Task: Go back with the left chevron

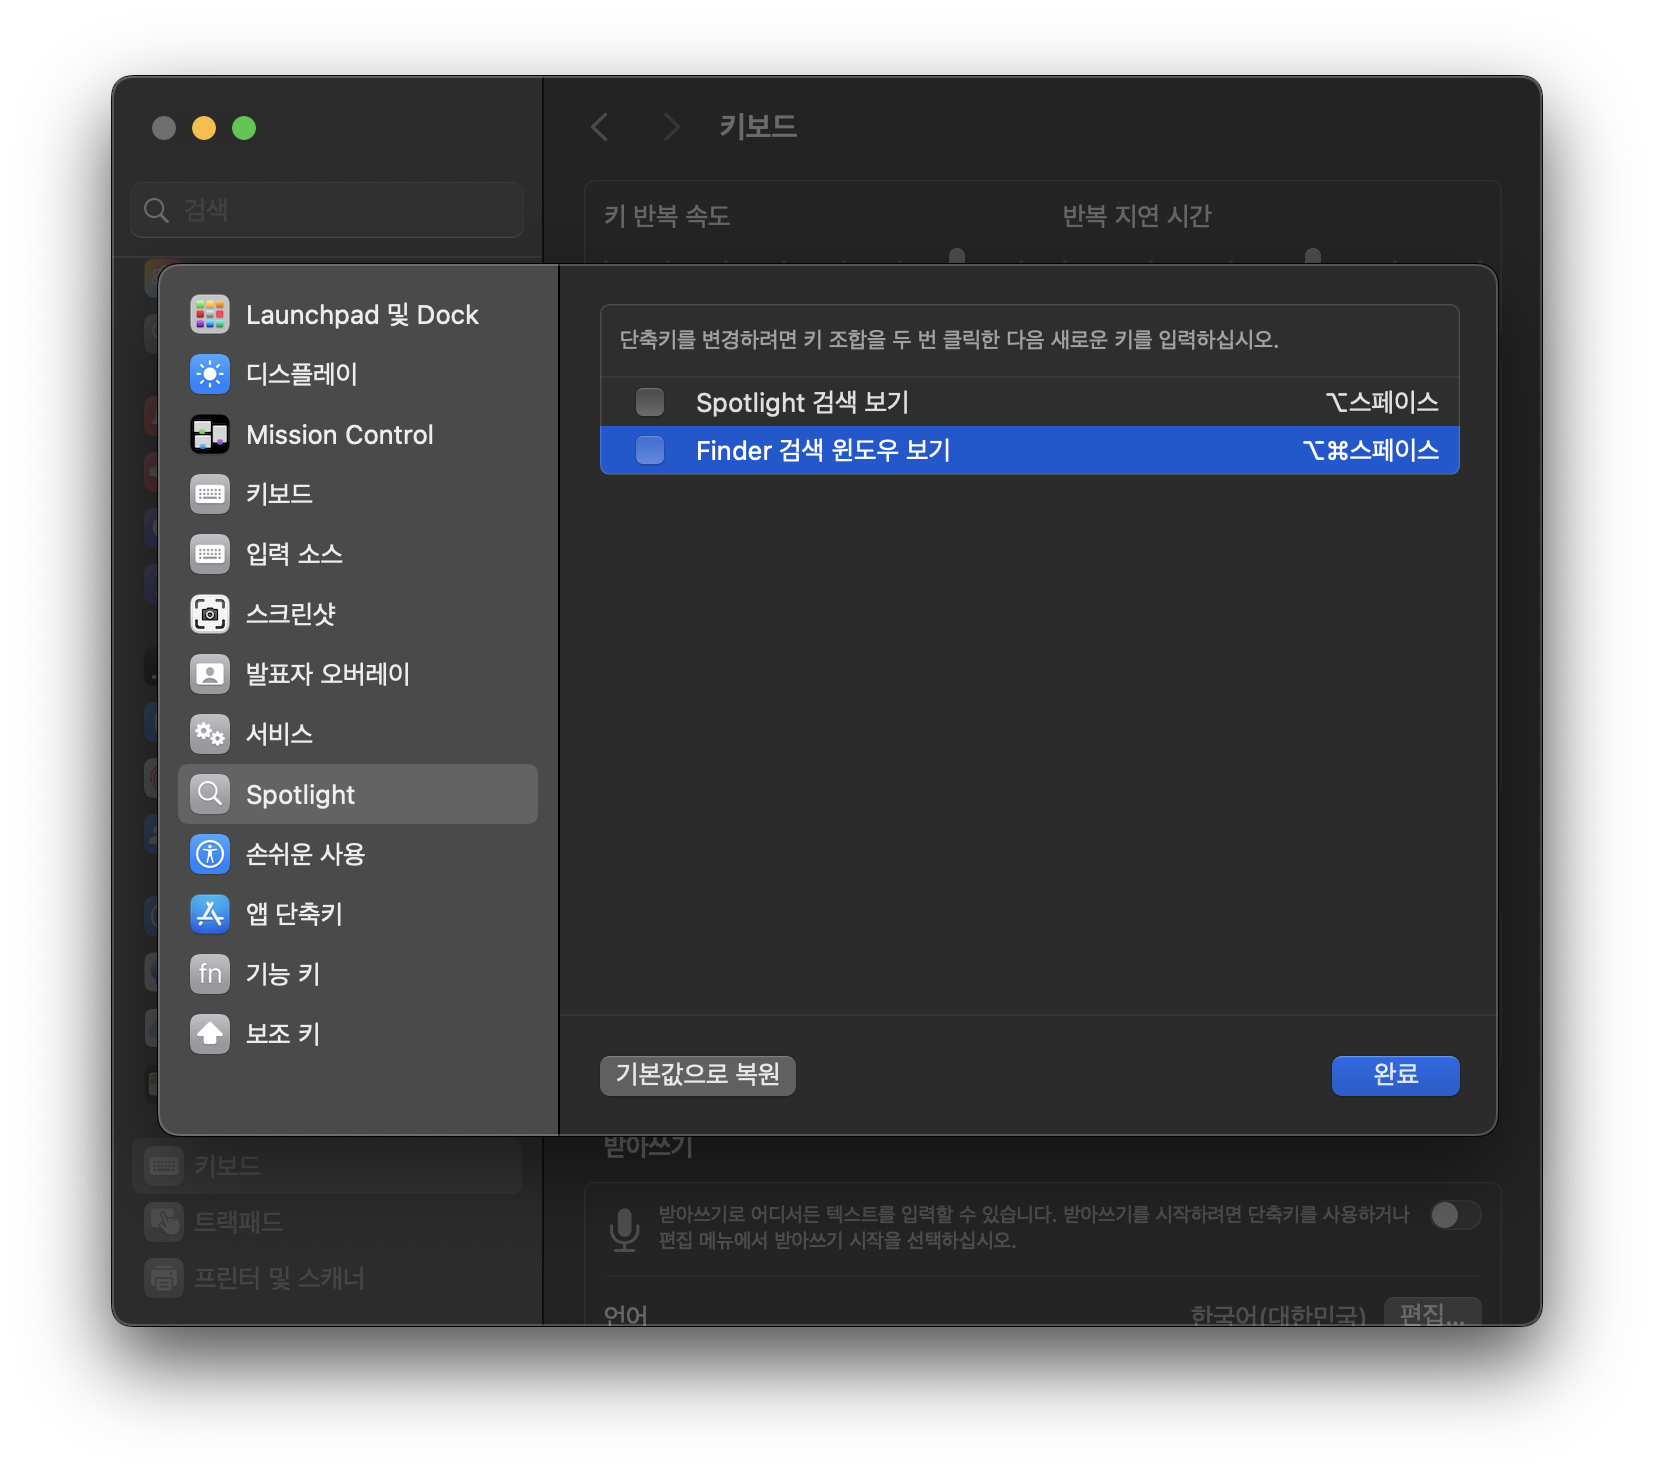Action: (x=600, y=127)
